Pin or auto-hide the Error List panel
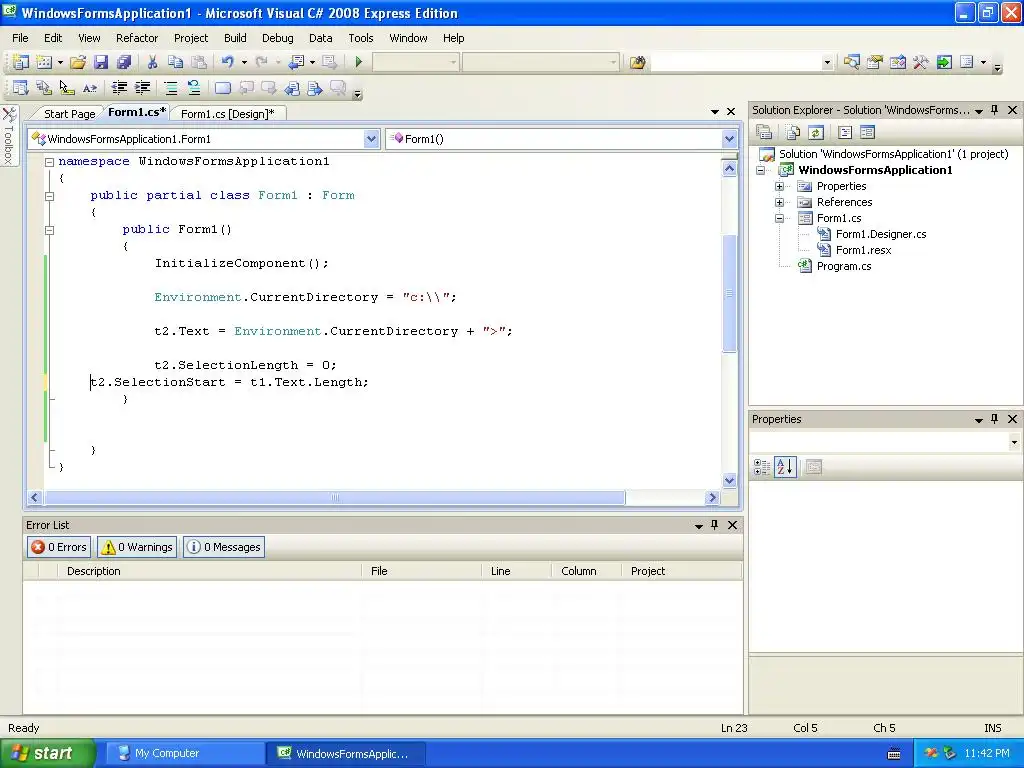The image size is (1024, 768). tap(714, 525)
